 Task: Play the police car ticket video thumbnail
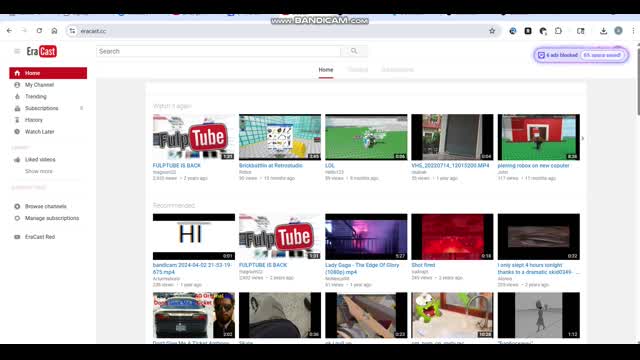194,315
